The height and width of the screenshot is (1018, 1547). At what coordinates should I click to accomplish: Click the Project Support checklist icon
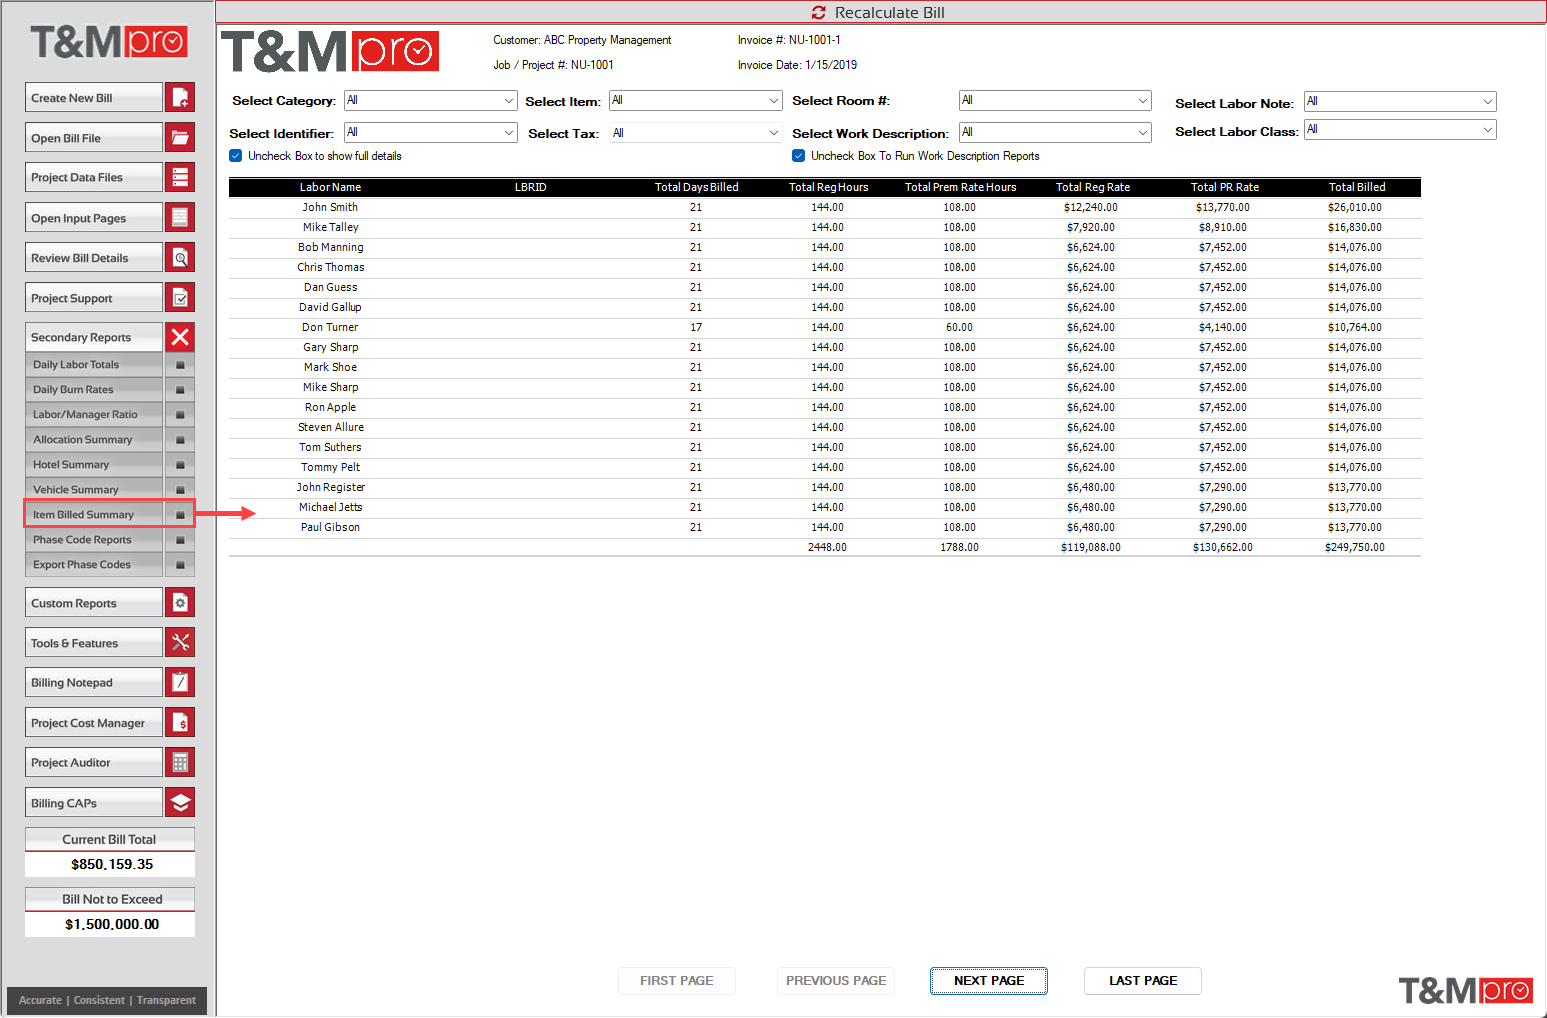pyautogui.click(x=180, y=297)
